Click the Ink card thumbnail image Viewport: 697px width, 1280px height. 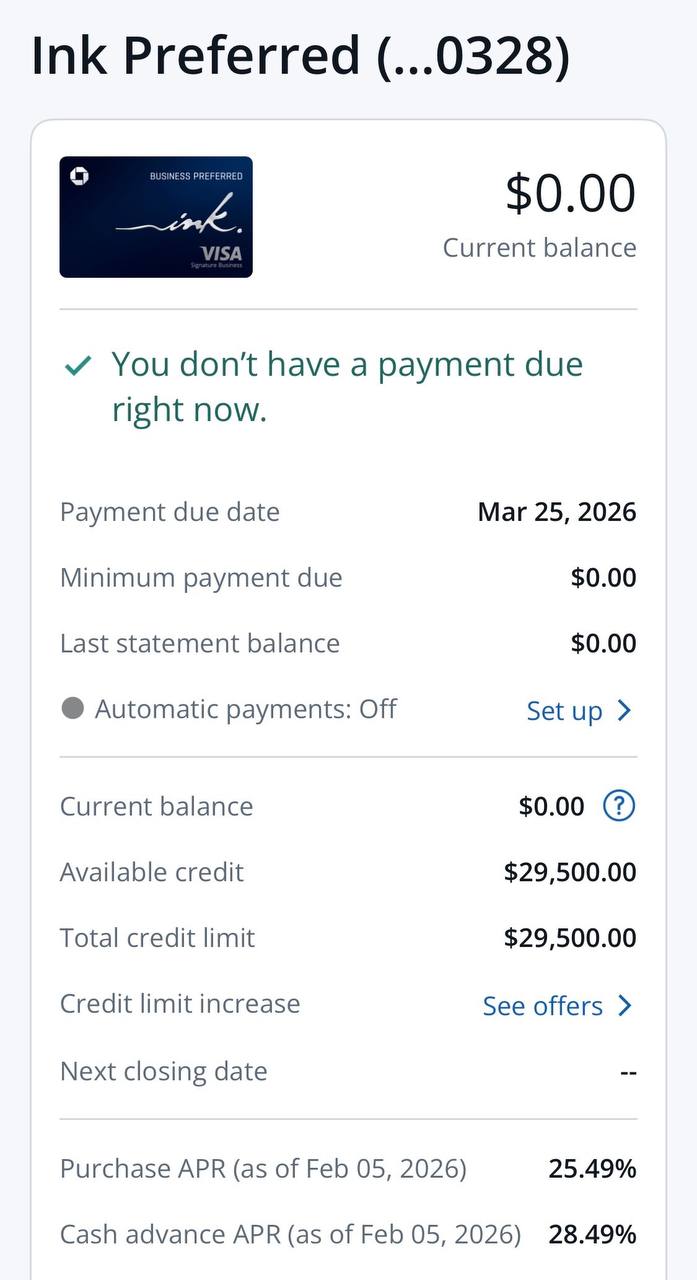coord(155,217)
